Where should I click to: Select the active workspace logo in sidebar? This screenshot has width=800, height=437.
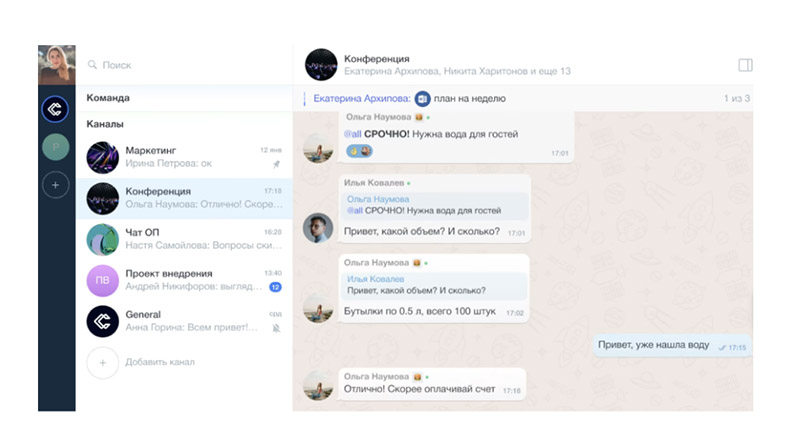56,109
